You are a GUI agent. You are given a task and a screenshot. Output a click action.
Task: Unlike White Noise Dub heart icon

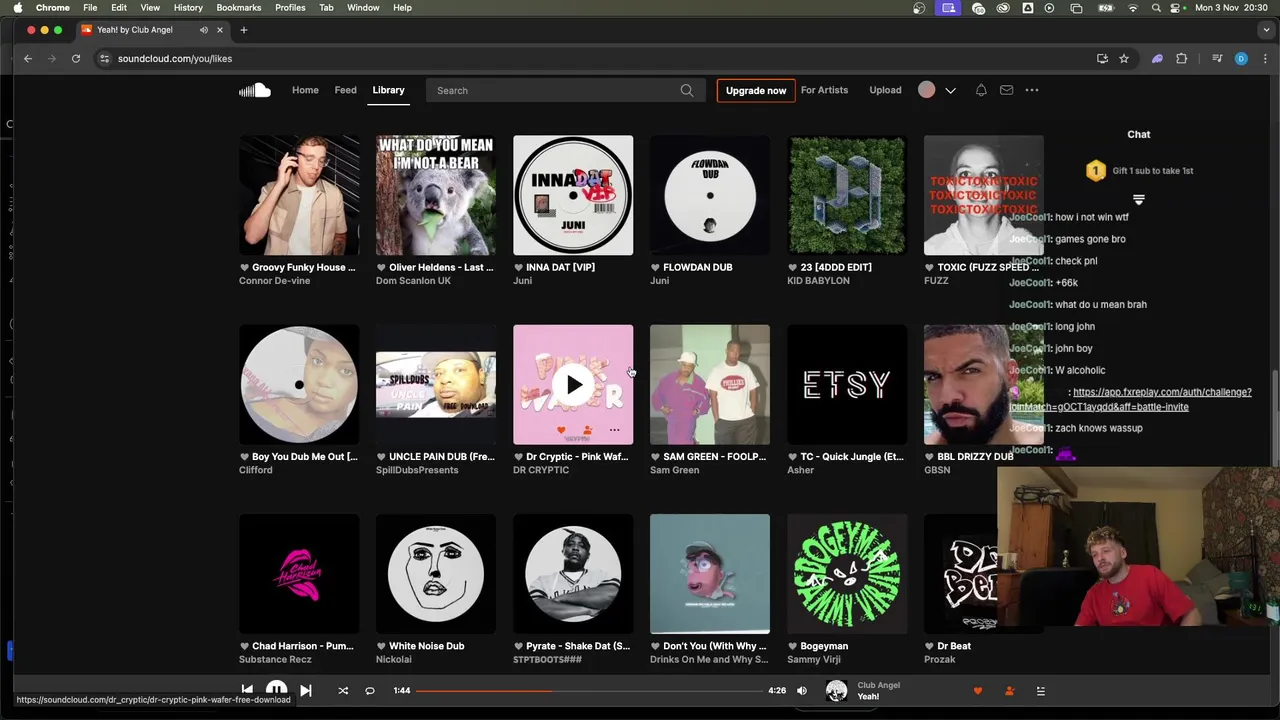pyautogui.click(x=381, y=646)
